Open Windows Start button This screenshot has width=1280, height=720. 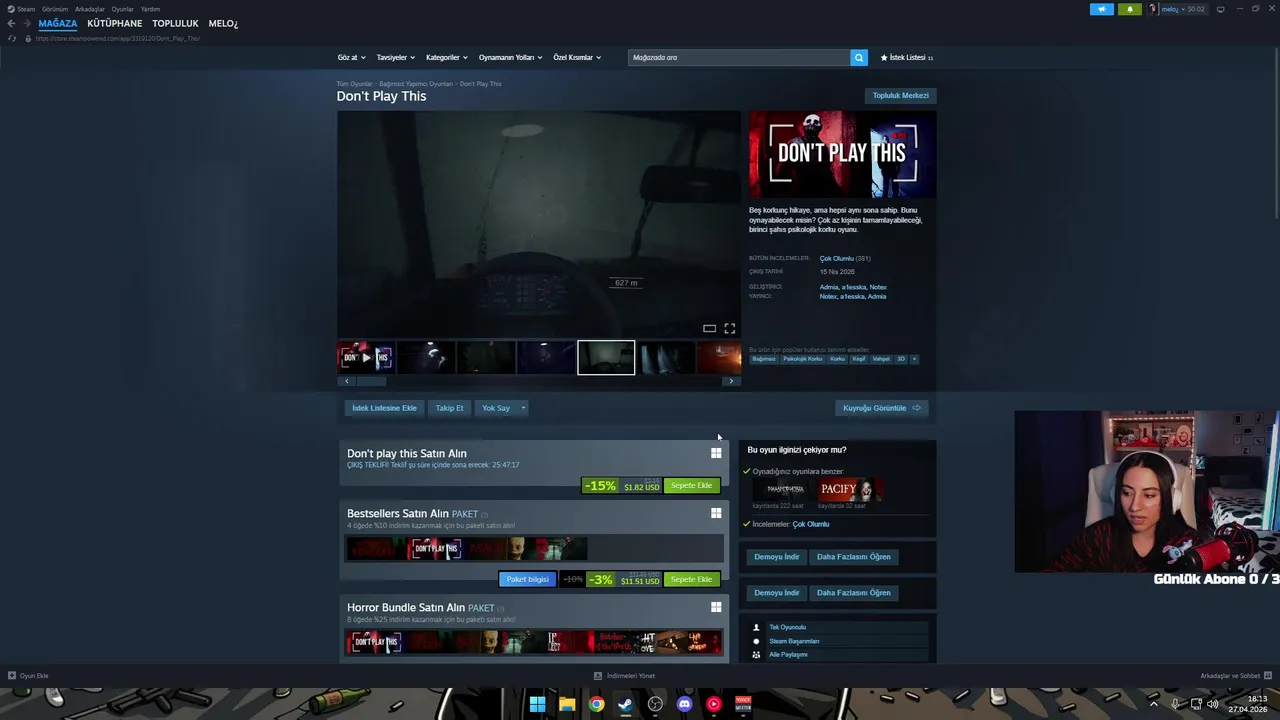(537, 704)
